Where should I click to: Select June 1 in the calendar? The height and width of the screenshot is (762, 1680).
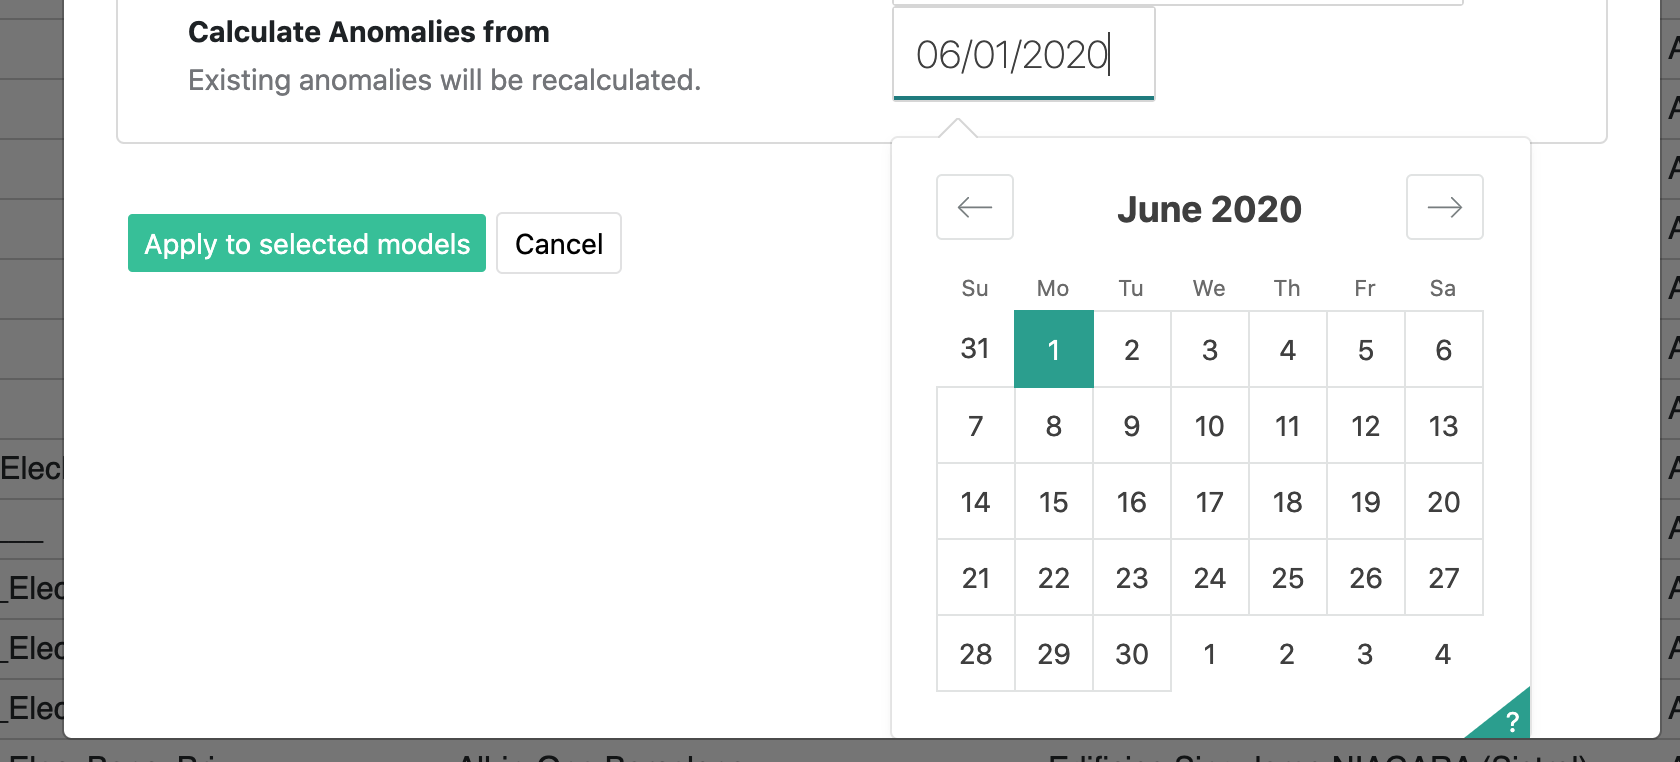[1054, 349]
